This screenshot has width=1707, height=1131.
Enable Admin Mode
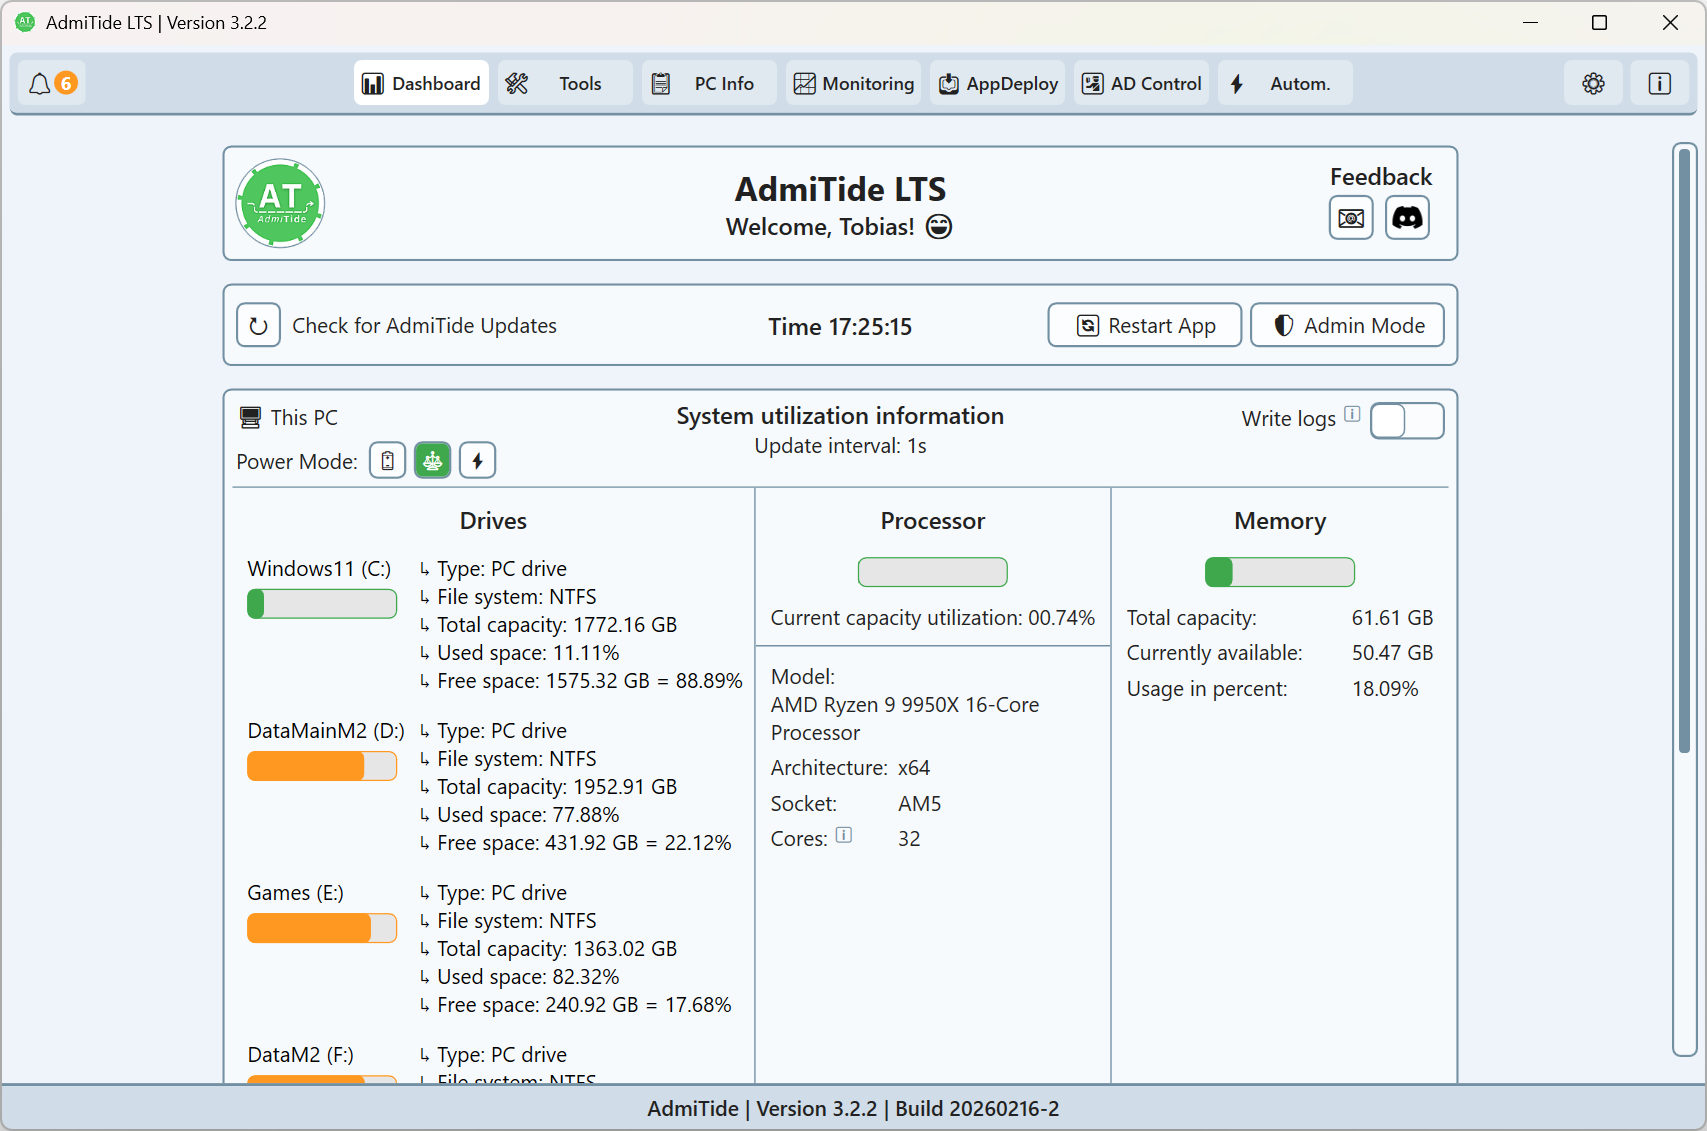pos(1347,325)
